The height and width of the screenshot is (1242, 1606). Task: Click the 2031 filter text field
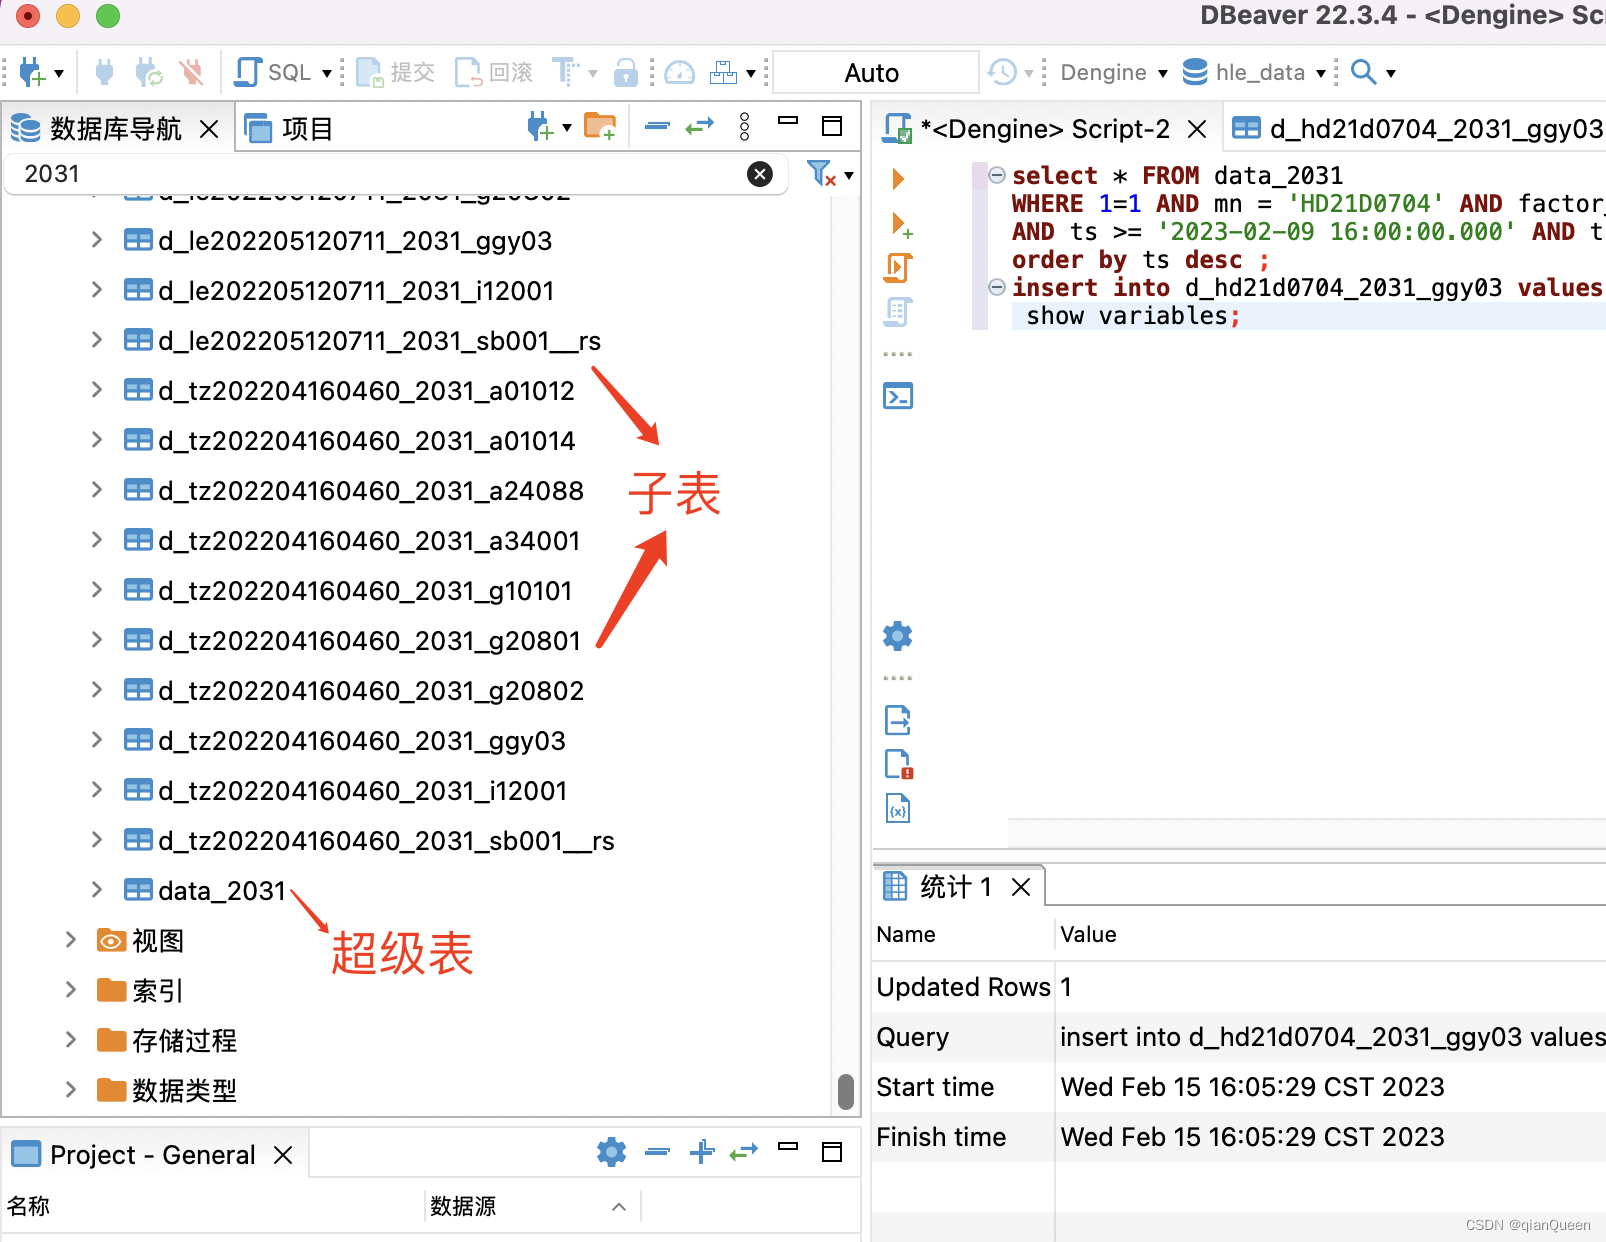click(380, 174)
